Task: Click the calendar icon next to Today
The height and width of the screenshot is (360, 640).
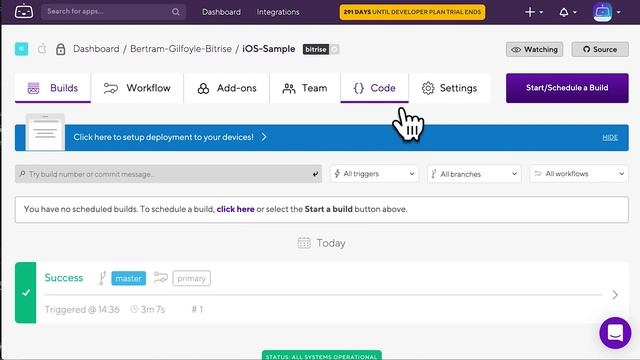Action: click(304, 243)
